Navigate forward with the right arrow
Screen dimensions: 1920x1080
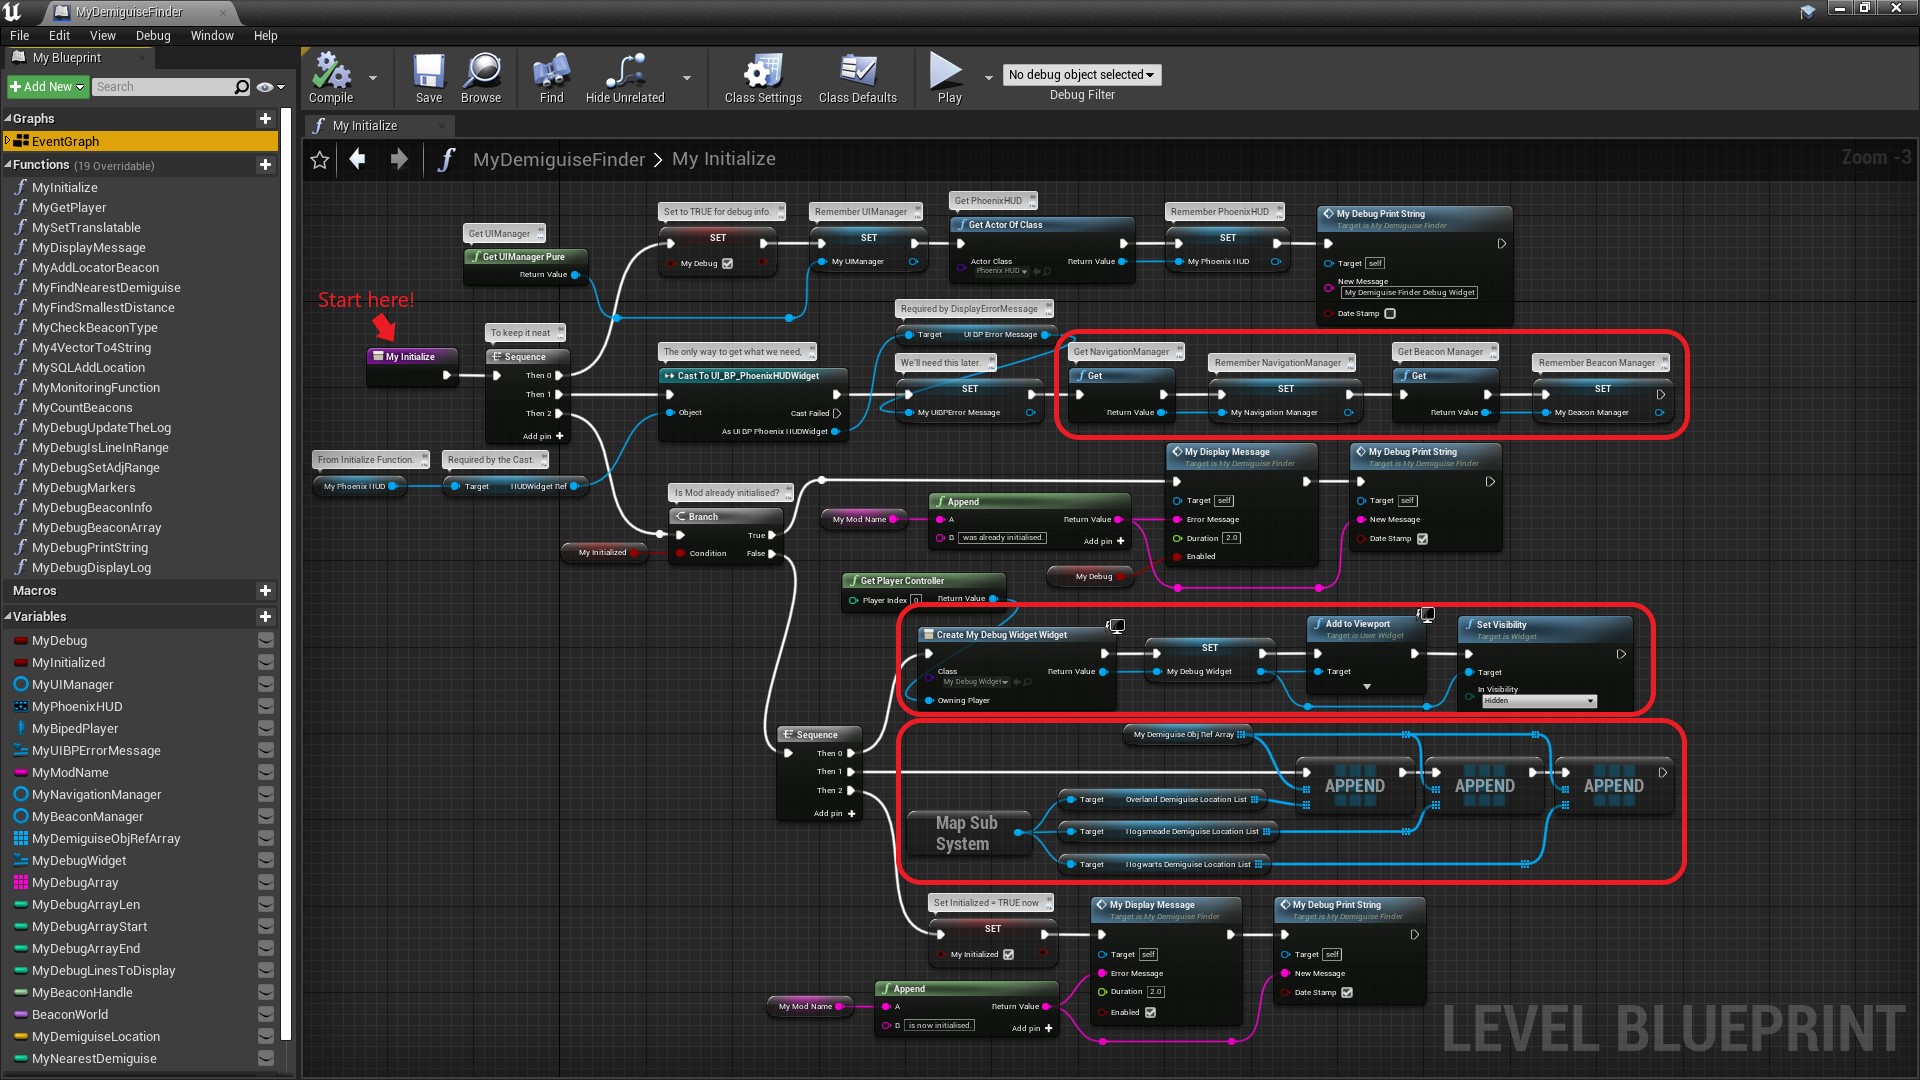[x=398, y=159]
